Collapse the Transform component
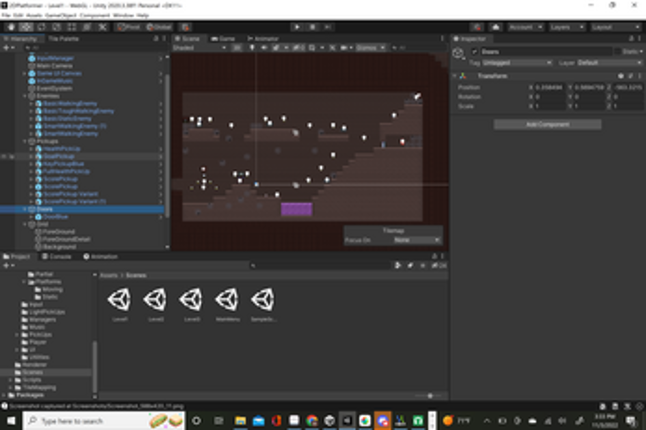The width and height of the screenshot is (646, 430). coord(456,76)
